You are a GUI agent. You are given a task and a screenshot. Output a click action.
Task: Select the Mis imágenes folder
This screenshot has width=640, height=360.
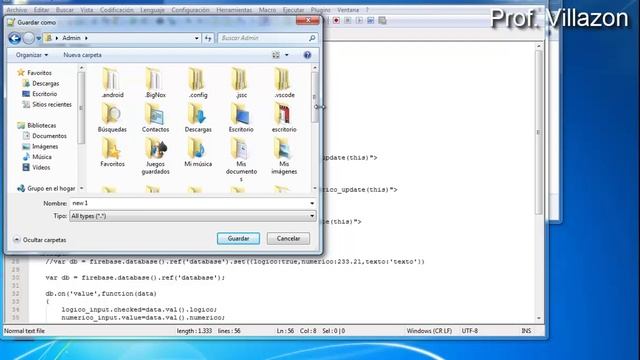coord(284,156)
